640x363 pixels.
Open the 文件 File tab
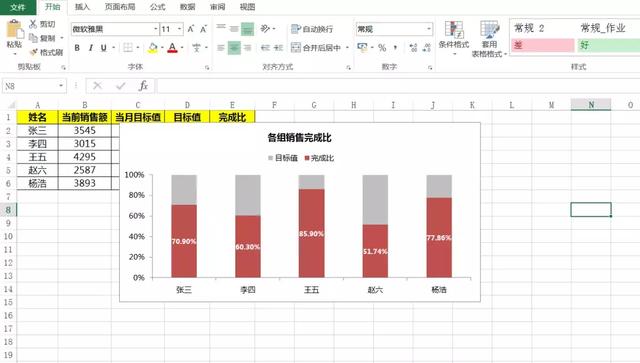coord(18,7)
